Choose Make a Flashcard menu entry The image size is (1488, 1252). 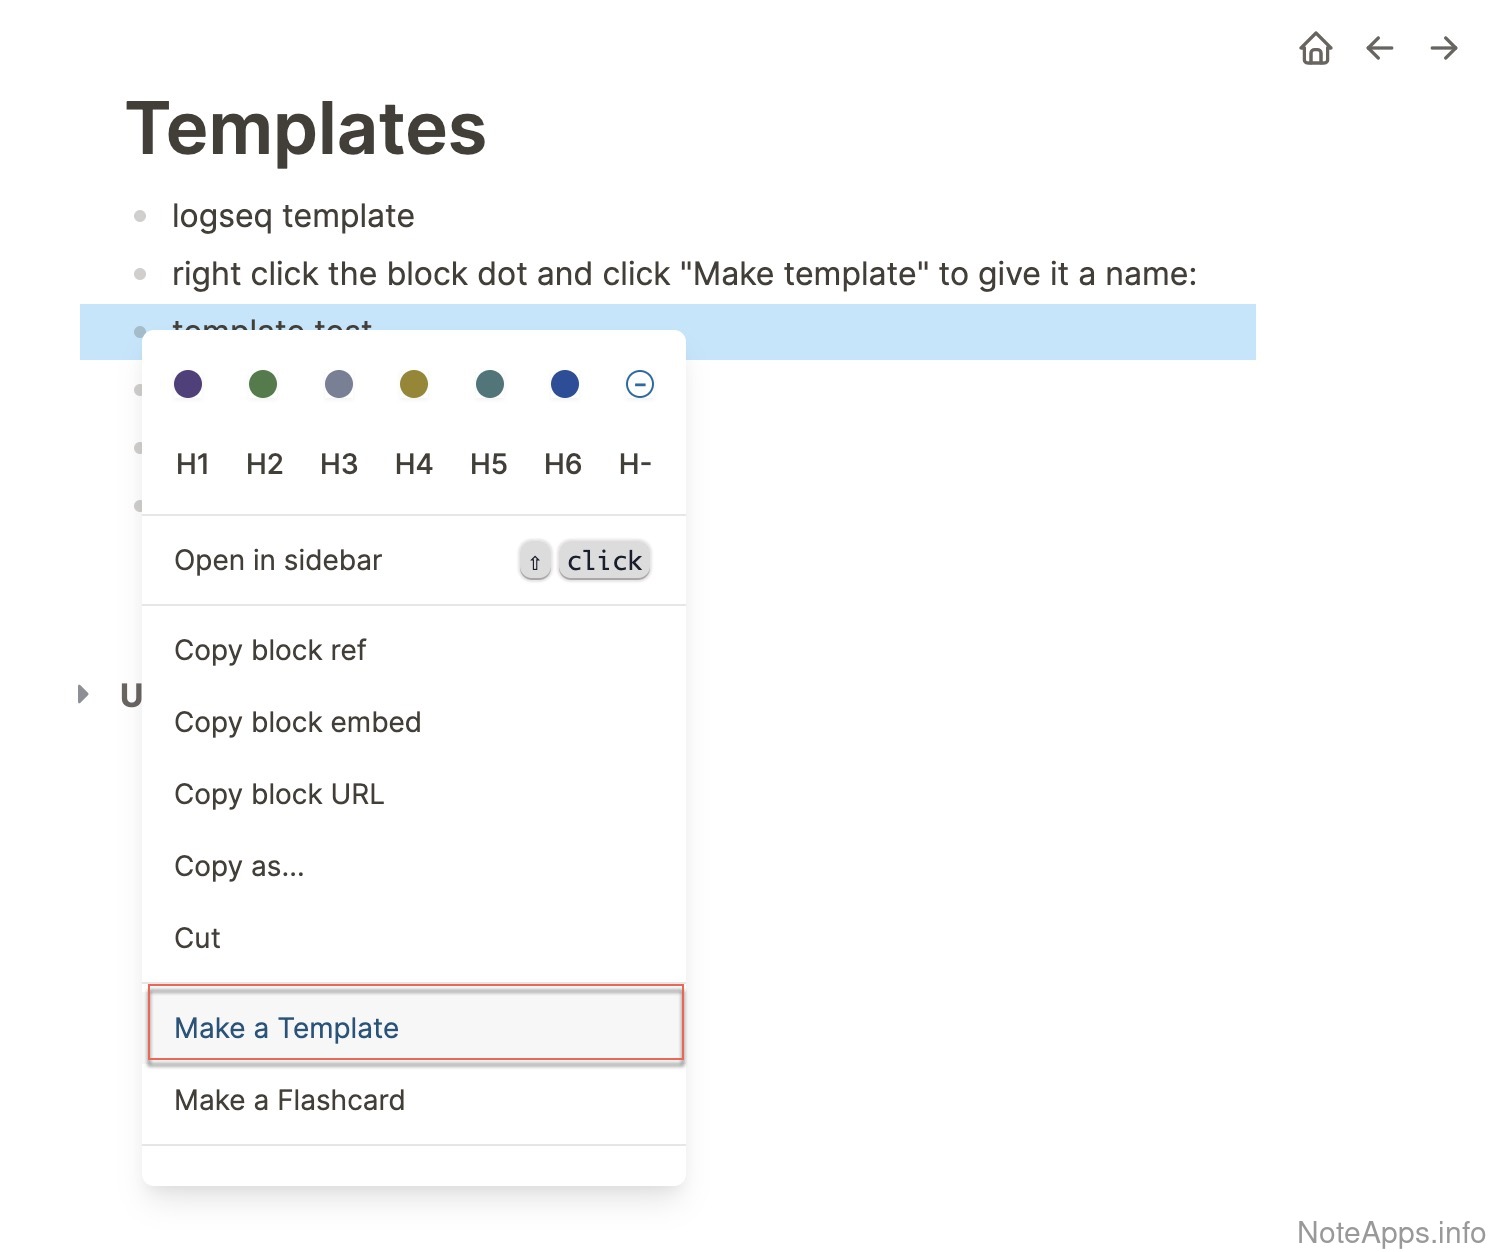pos(289,1100)
